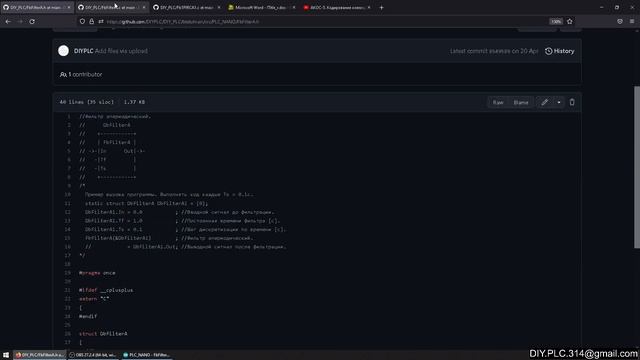Open the 'Add files via upload' commit
The image size is (640, 360).
[x=121, y=51]
